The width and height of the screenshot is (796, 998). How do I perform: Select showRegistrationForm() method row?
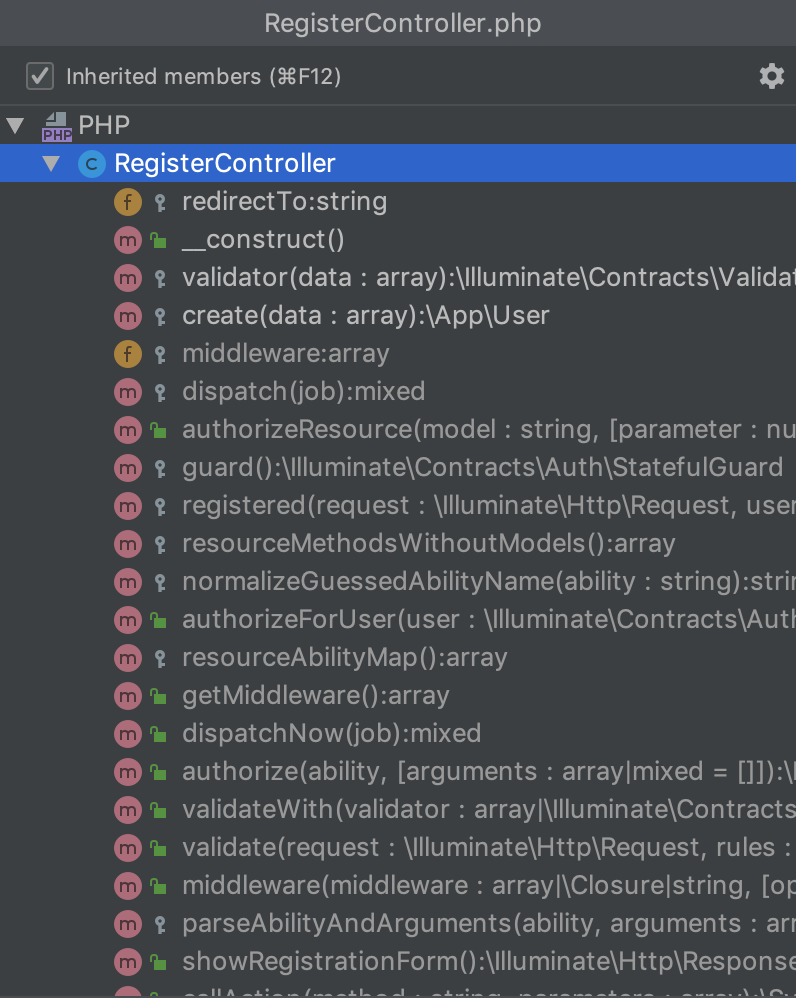pyautogui.click(x=398, y=962)
